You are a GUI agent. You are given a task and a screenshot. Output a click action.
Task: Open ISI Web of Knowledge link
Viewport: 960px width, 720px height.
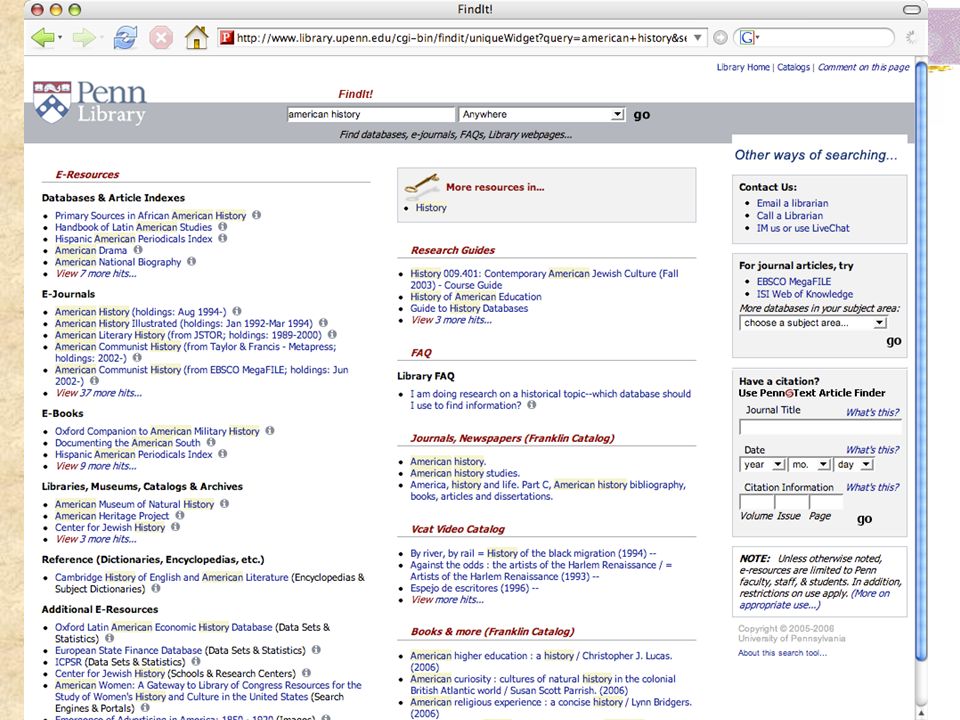click(804, 294)
